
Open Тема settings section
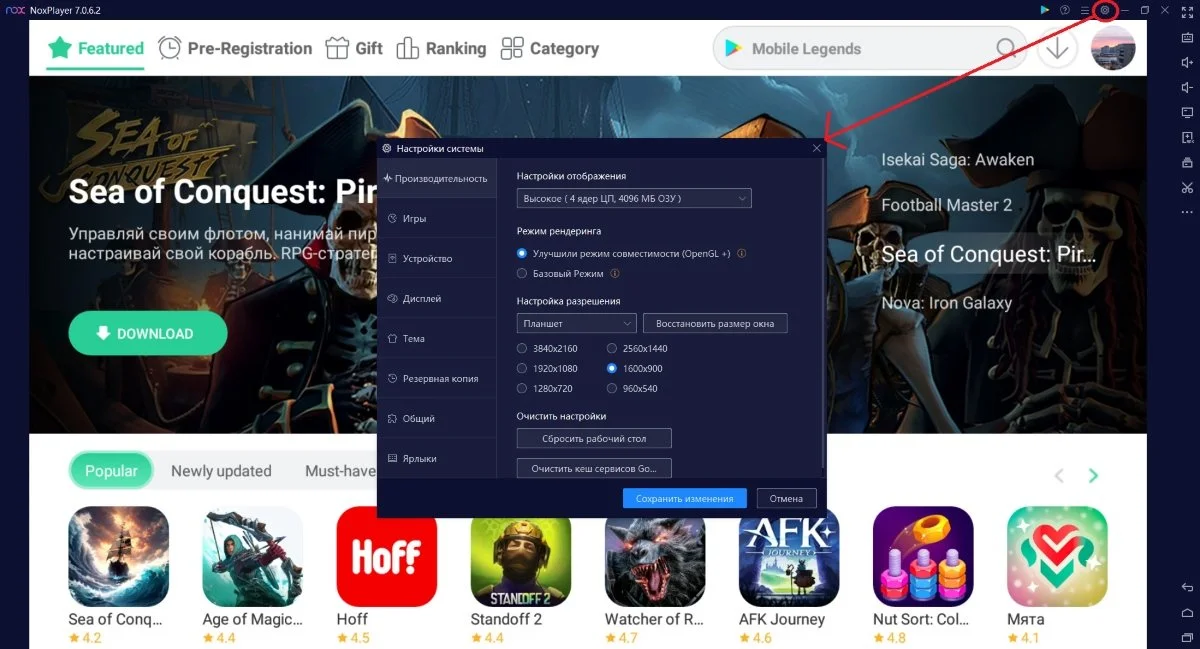(x=436, y=338)
